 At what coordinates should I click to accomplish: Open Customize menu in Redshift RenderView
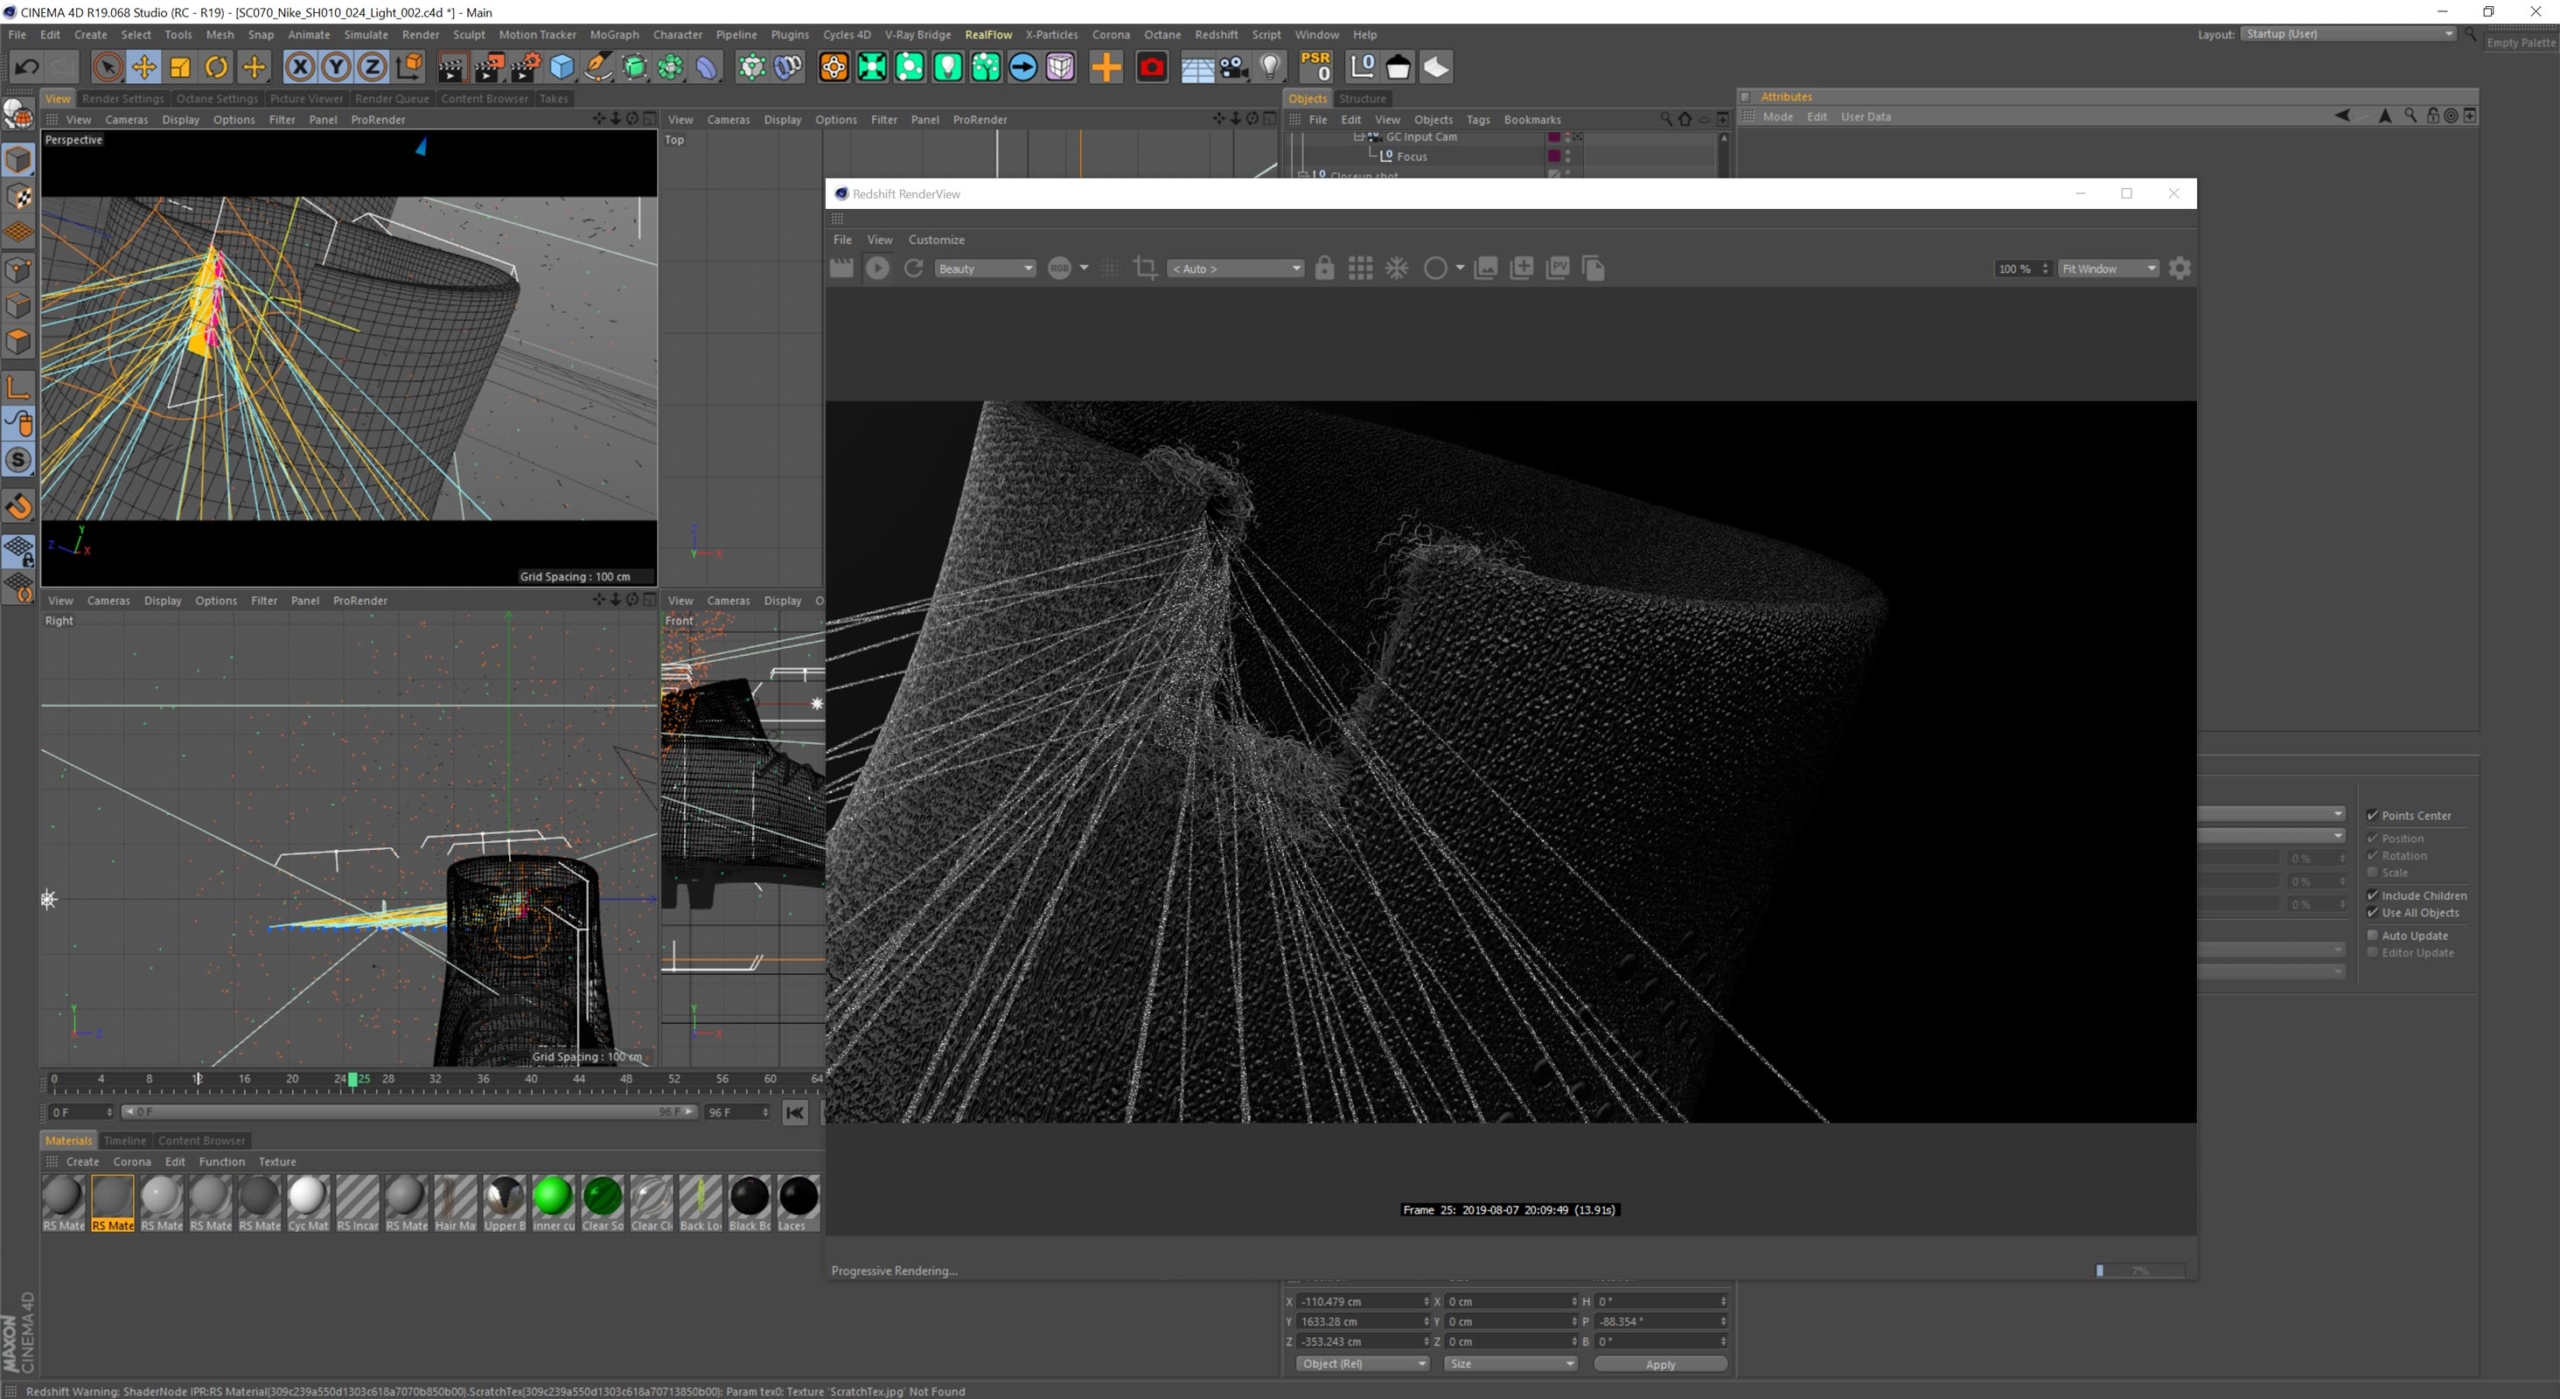(936, 240)
